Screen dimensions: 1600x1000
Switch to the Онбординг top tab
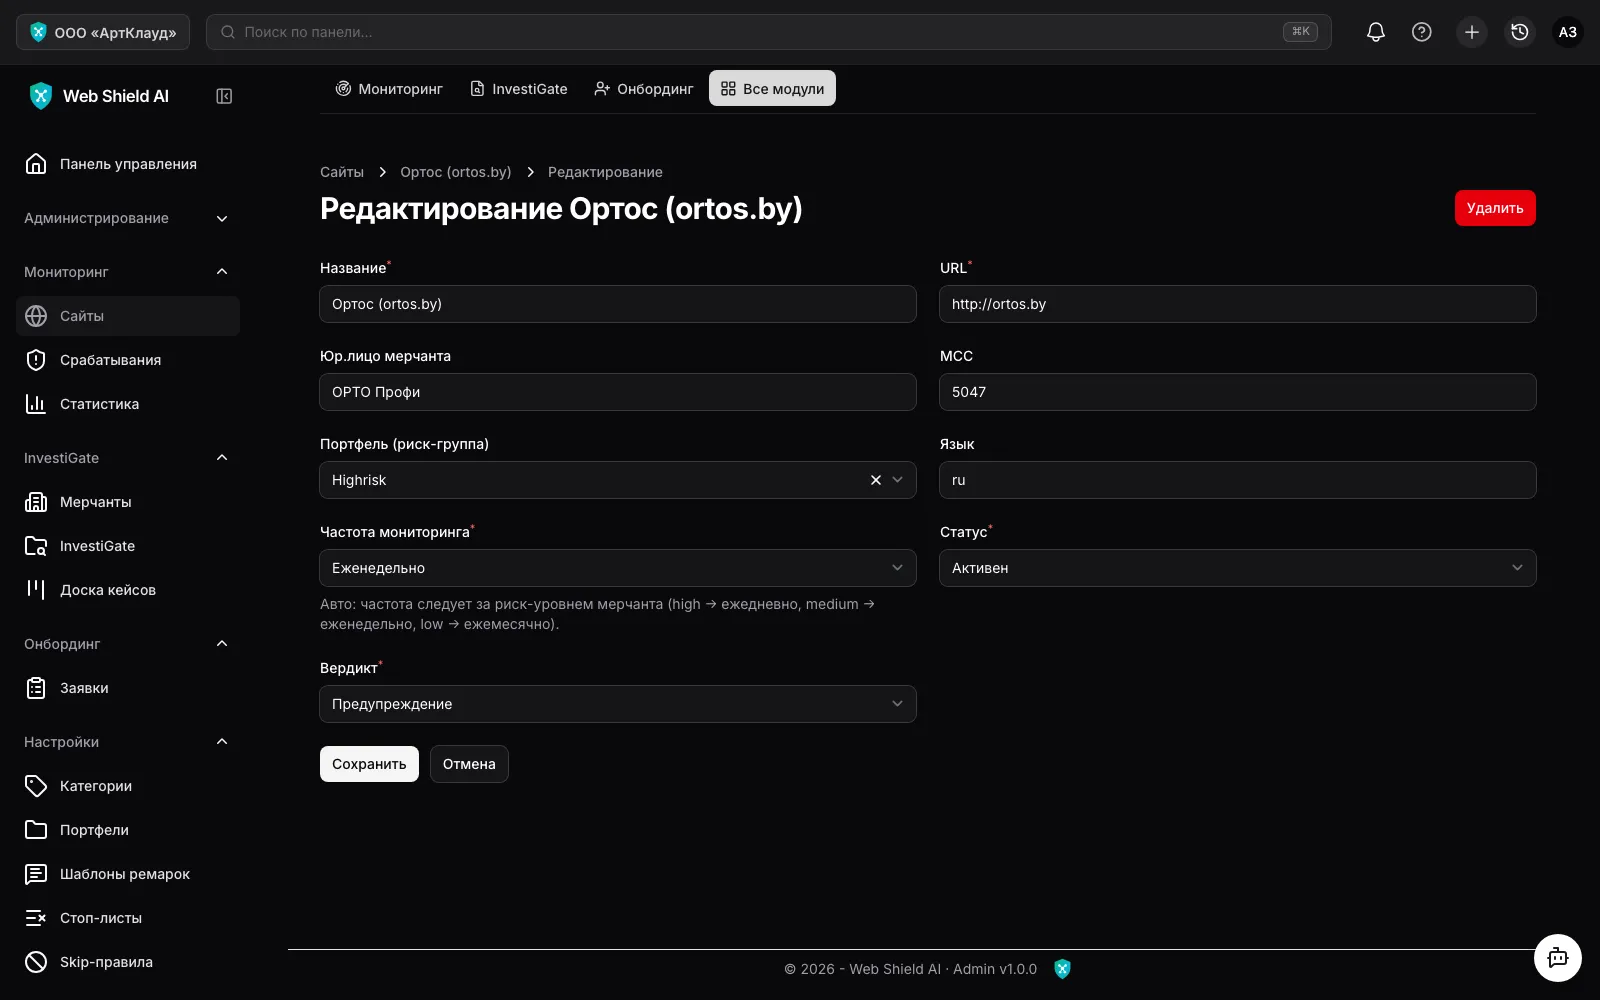(644, 89)
